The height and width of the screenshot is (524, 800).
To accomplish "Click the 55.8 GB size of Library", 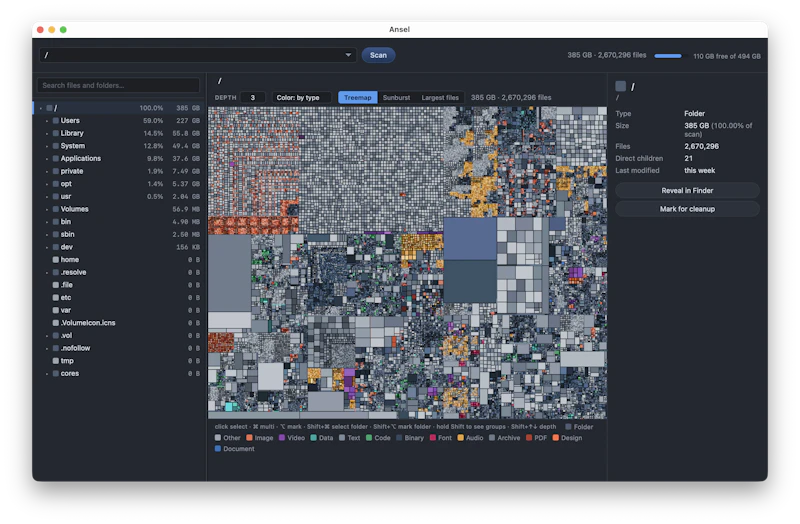I will click(186, 133).
